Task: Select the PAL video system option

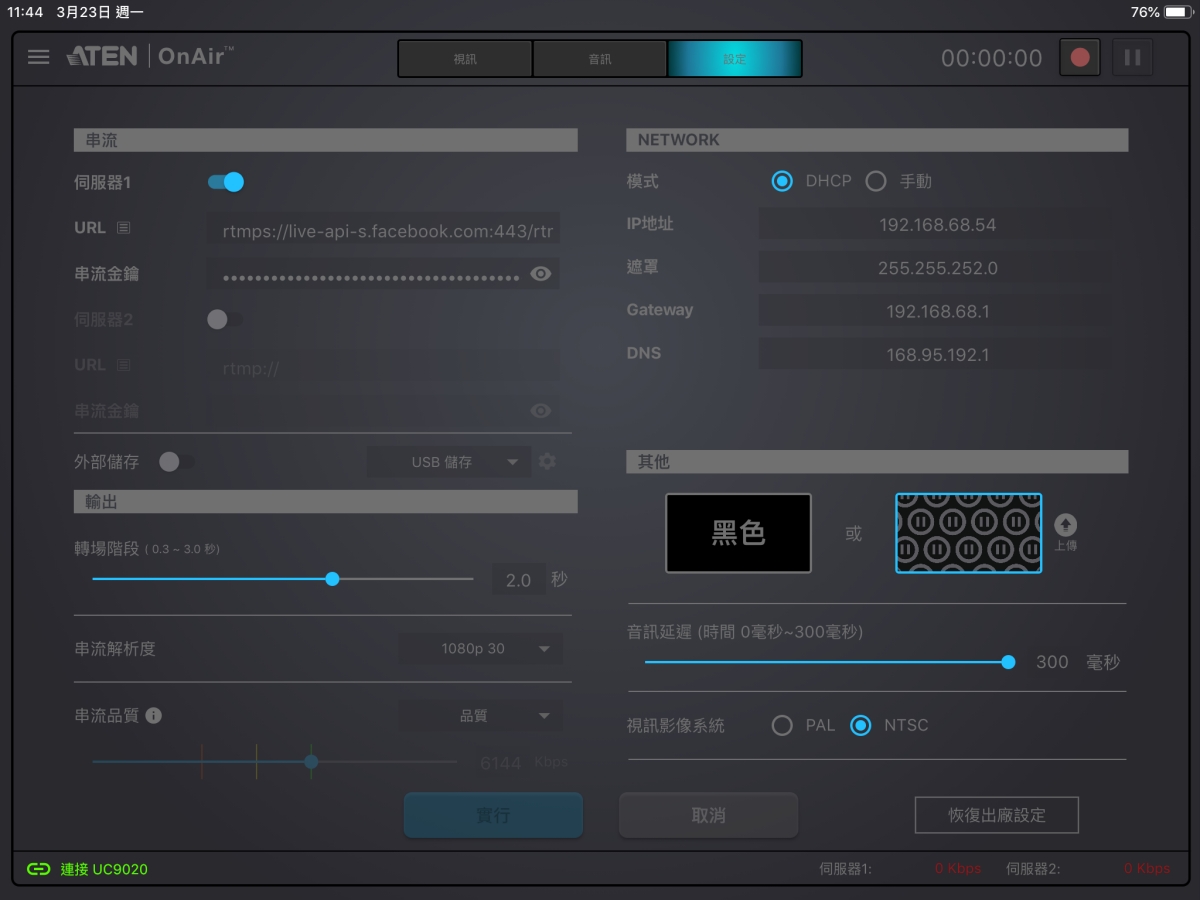Action: (782, 726)
